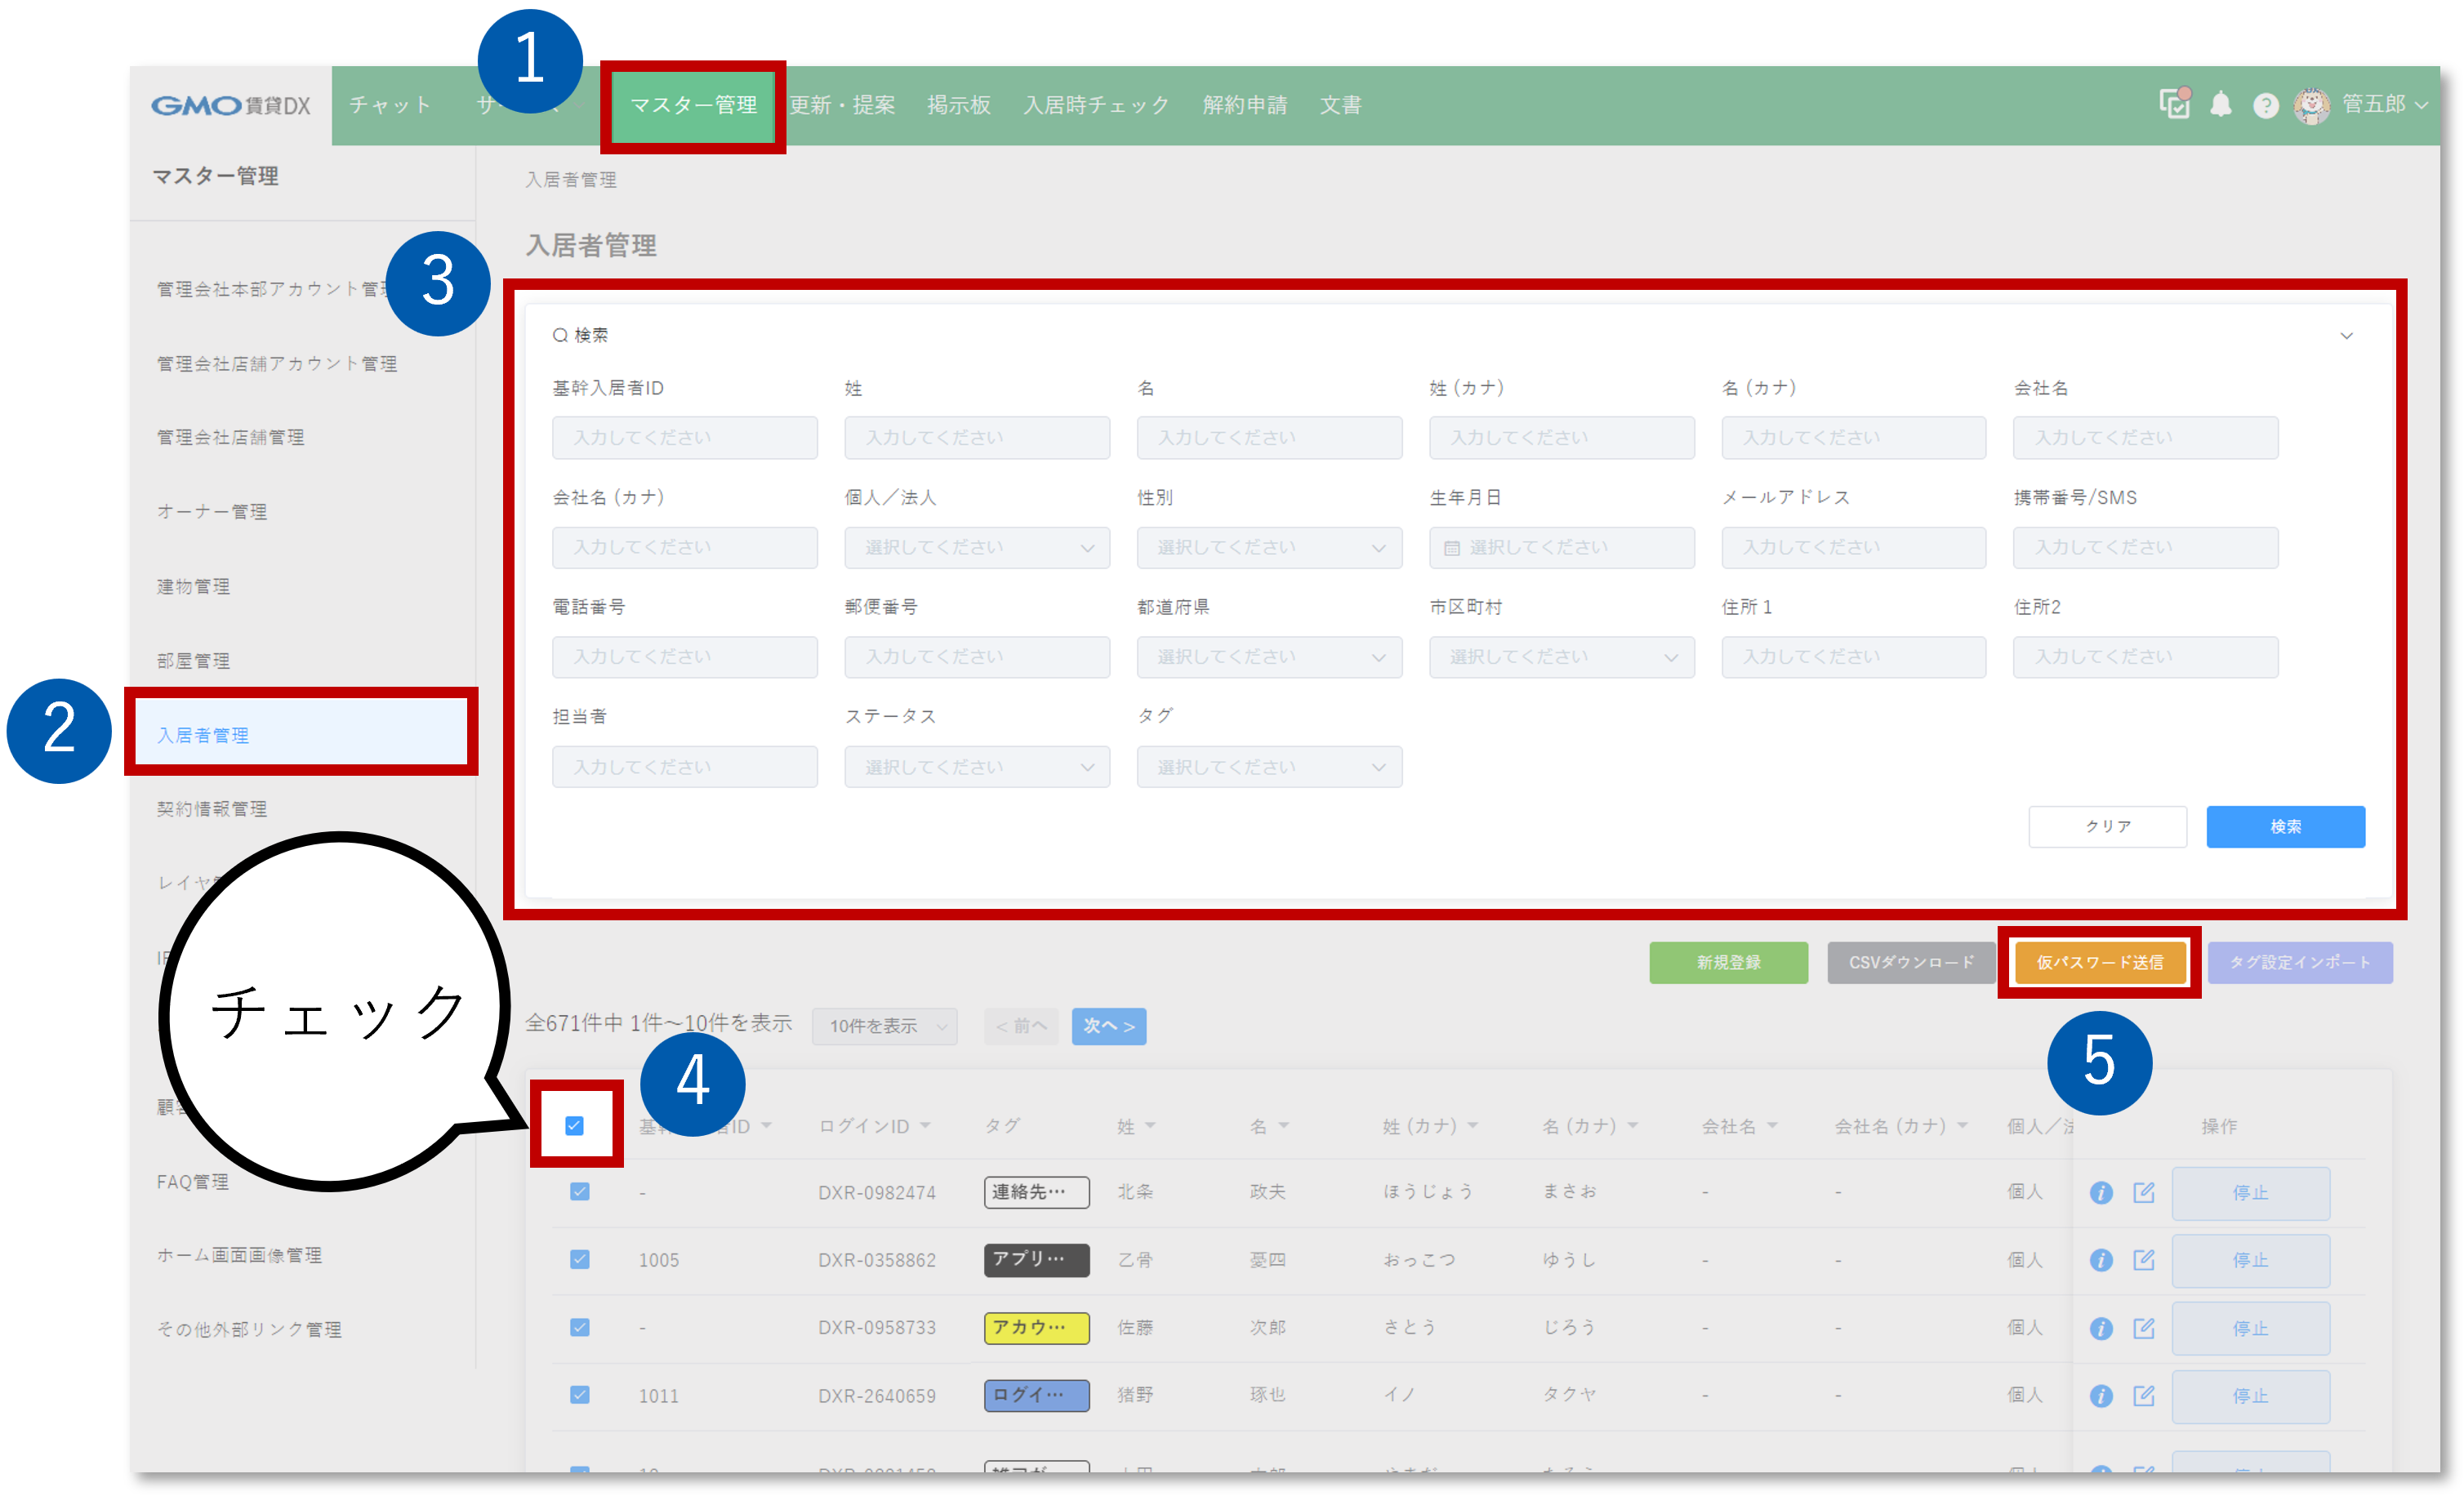Click the user avatar icon
The width and height of the screenshot is (2464, 1496).
2311,105
